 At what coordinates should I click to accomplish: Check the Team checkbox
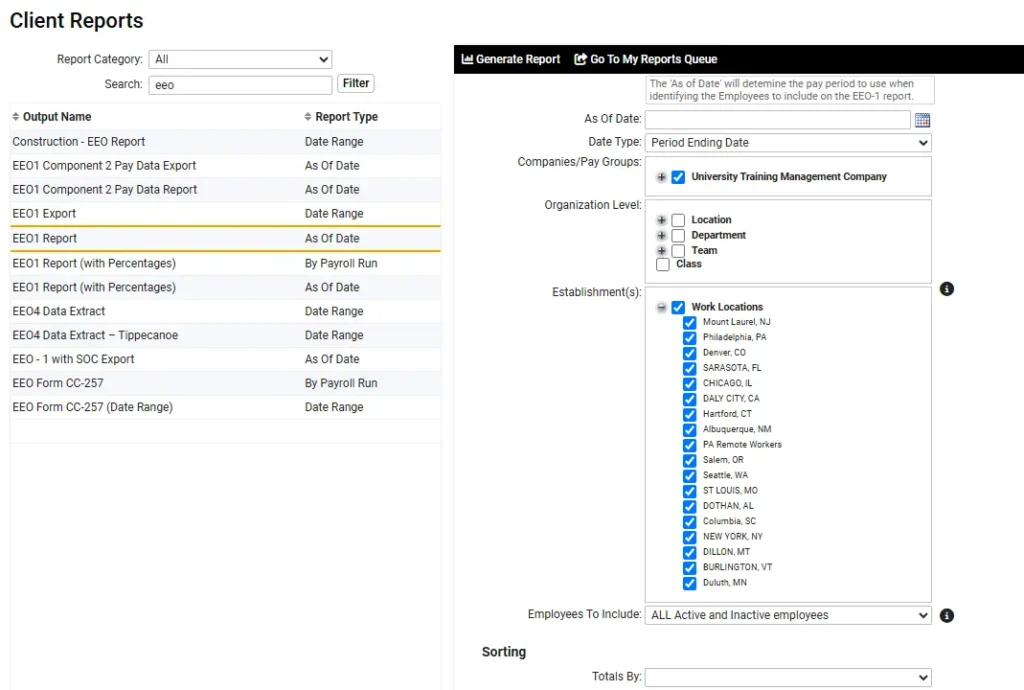click(x=678, y=251)
